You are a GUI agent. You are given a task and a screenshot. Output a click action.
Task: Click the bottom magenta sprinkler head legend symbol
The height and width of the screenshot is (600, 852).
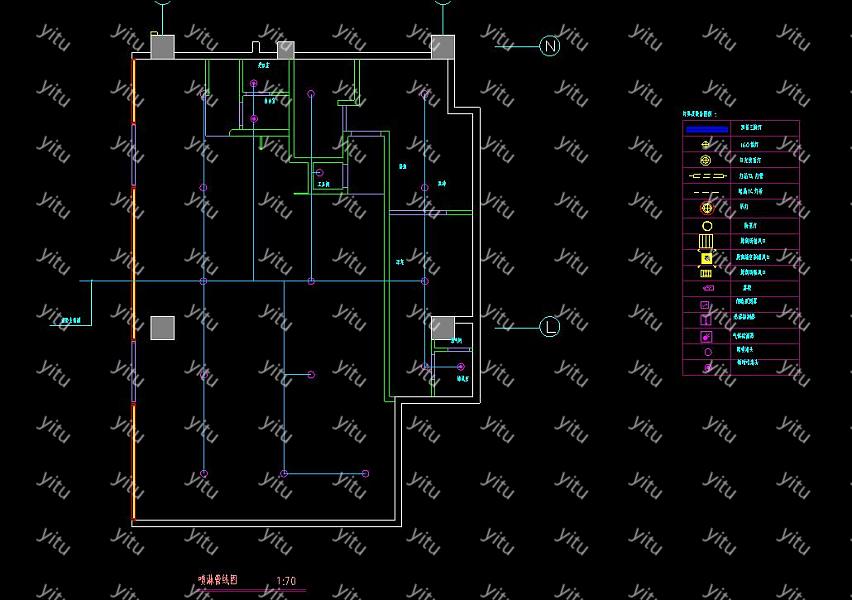click(707, 367)
